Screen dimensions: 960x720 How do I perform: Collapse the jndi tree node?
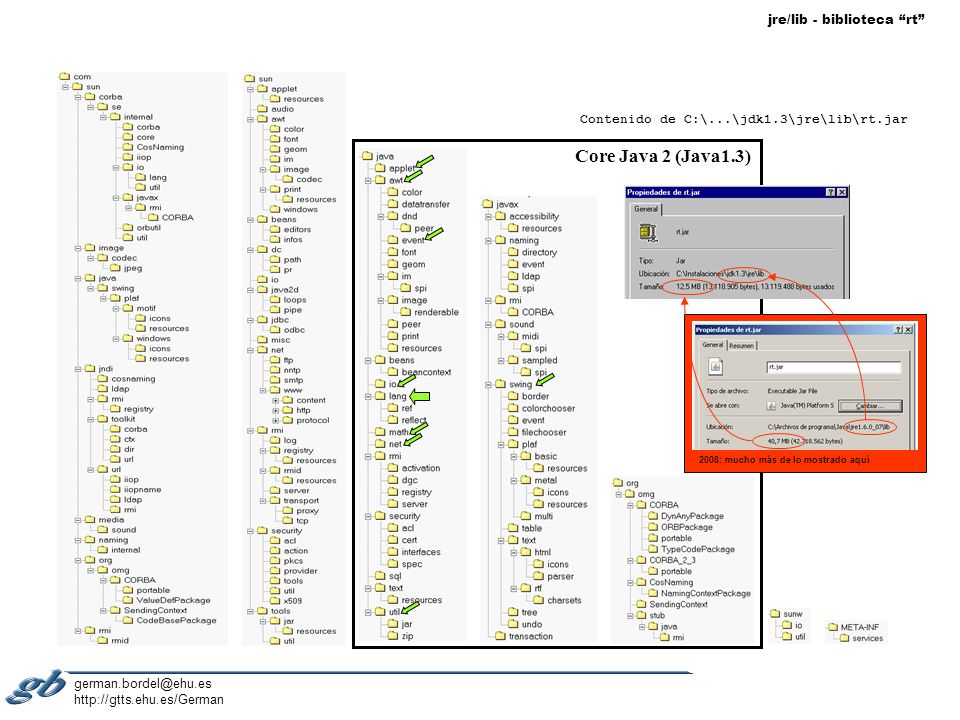[78, 369]
